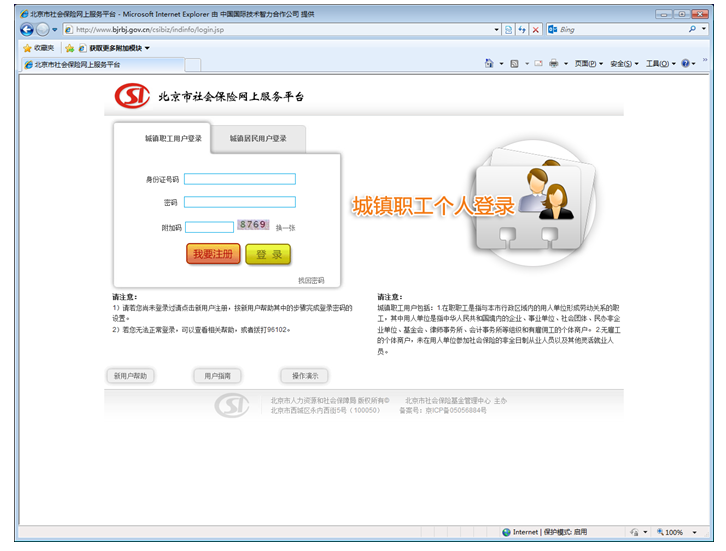This screenshot has width=726, height=551.
Task: Switch to 城镇居民用户登录 tab
Action: (258, 139)
